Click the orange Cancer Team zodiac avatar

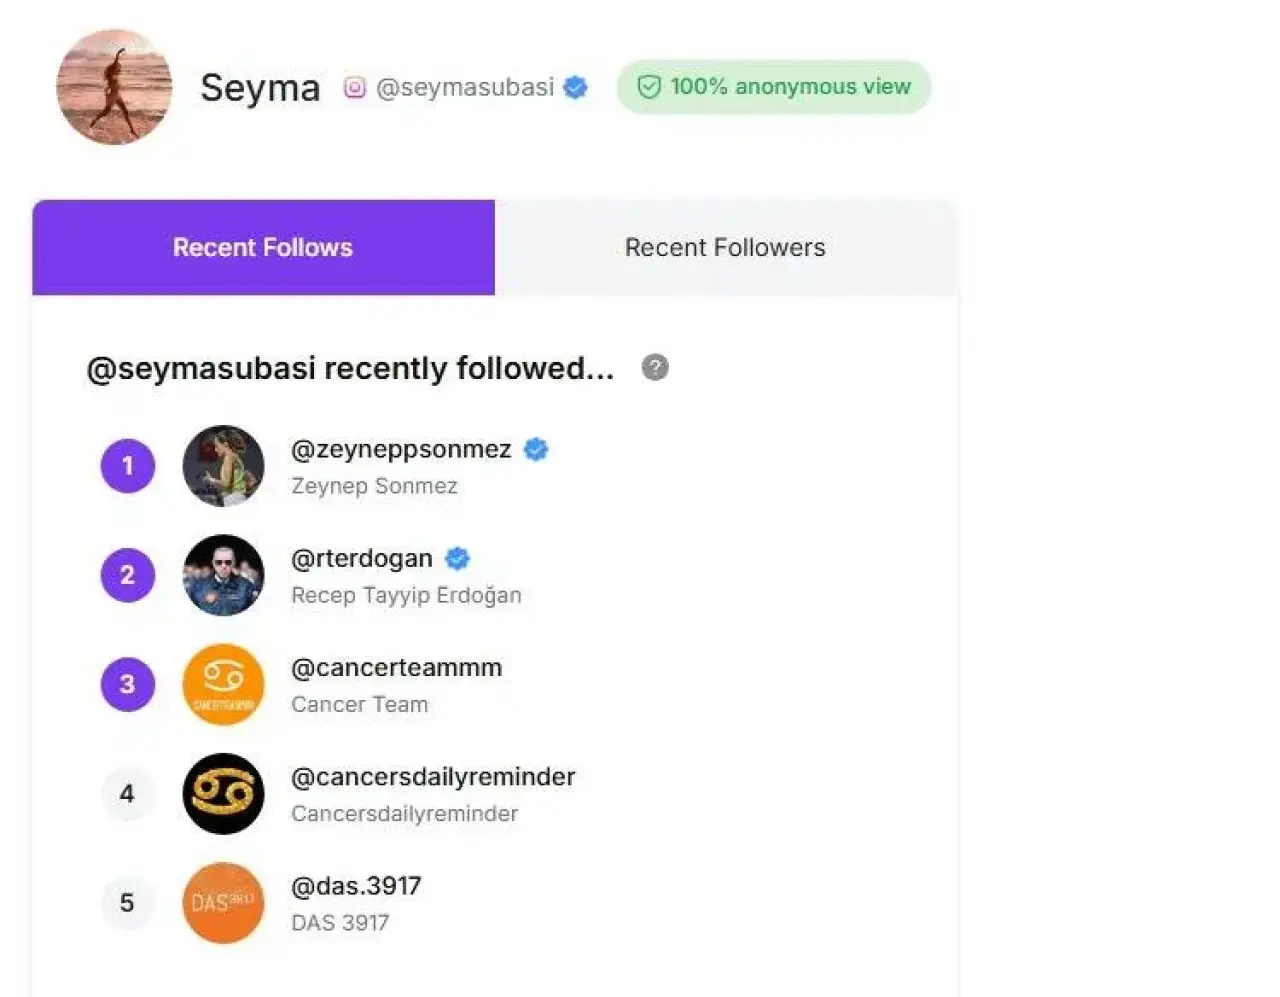pyautogui.click(x=223, y=684)
